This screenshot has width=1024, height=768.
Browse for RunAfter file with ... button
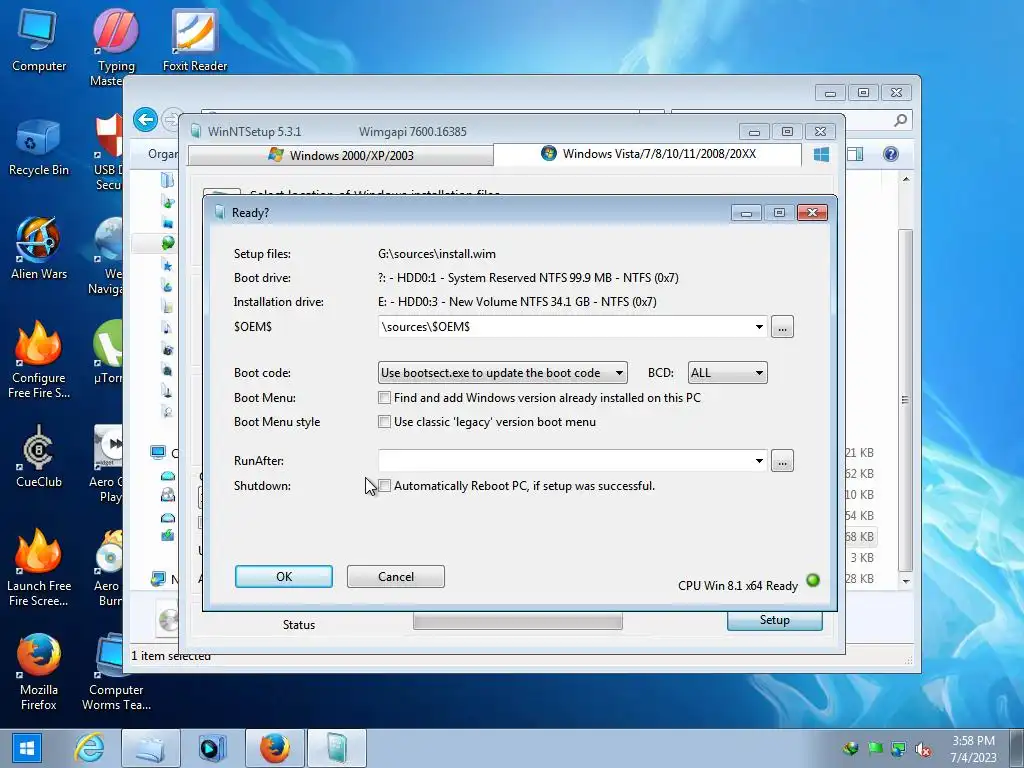782,460
